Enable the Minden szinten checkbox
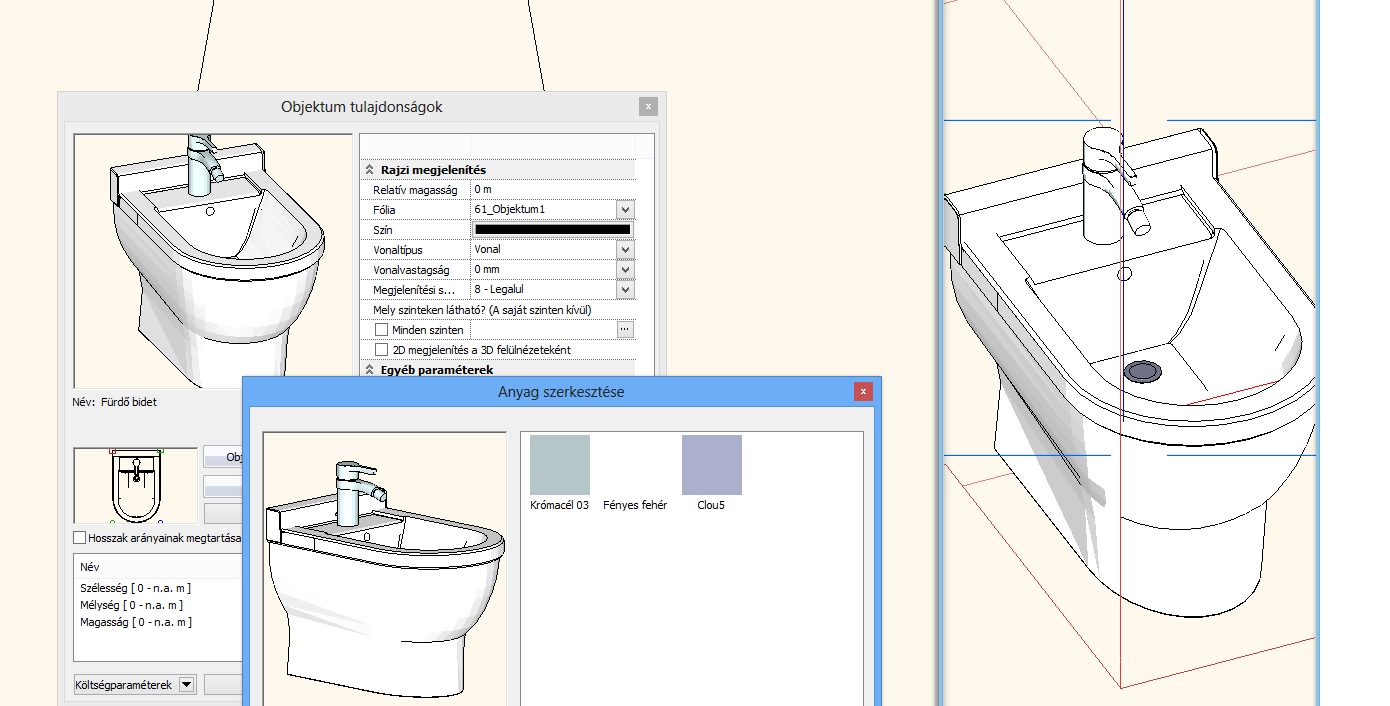Viewport: 1390px width, 706px height. pyautogui.click(x=381, y=330)
